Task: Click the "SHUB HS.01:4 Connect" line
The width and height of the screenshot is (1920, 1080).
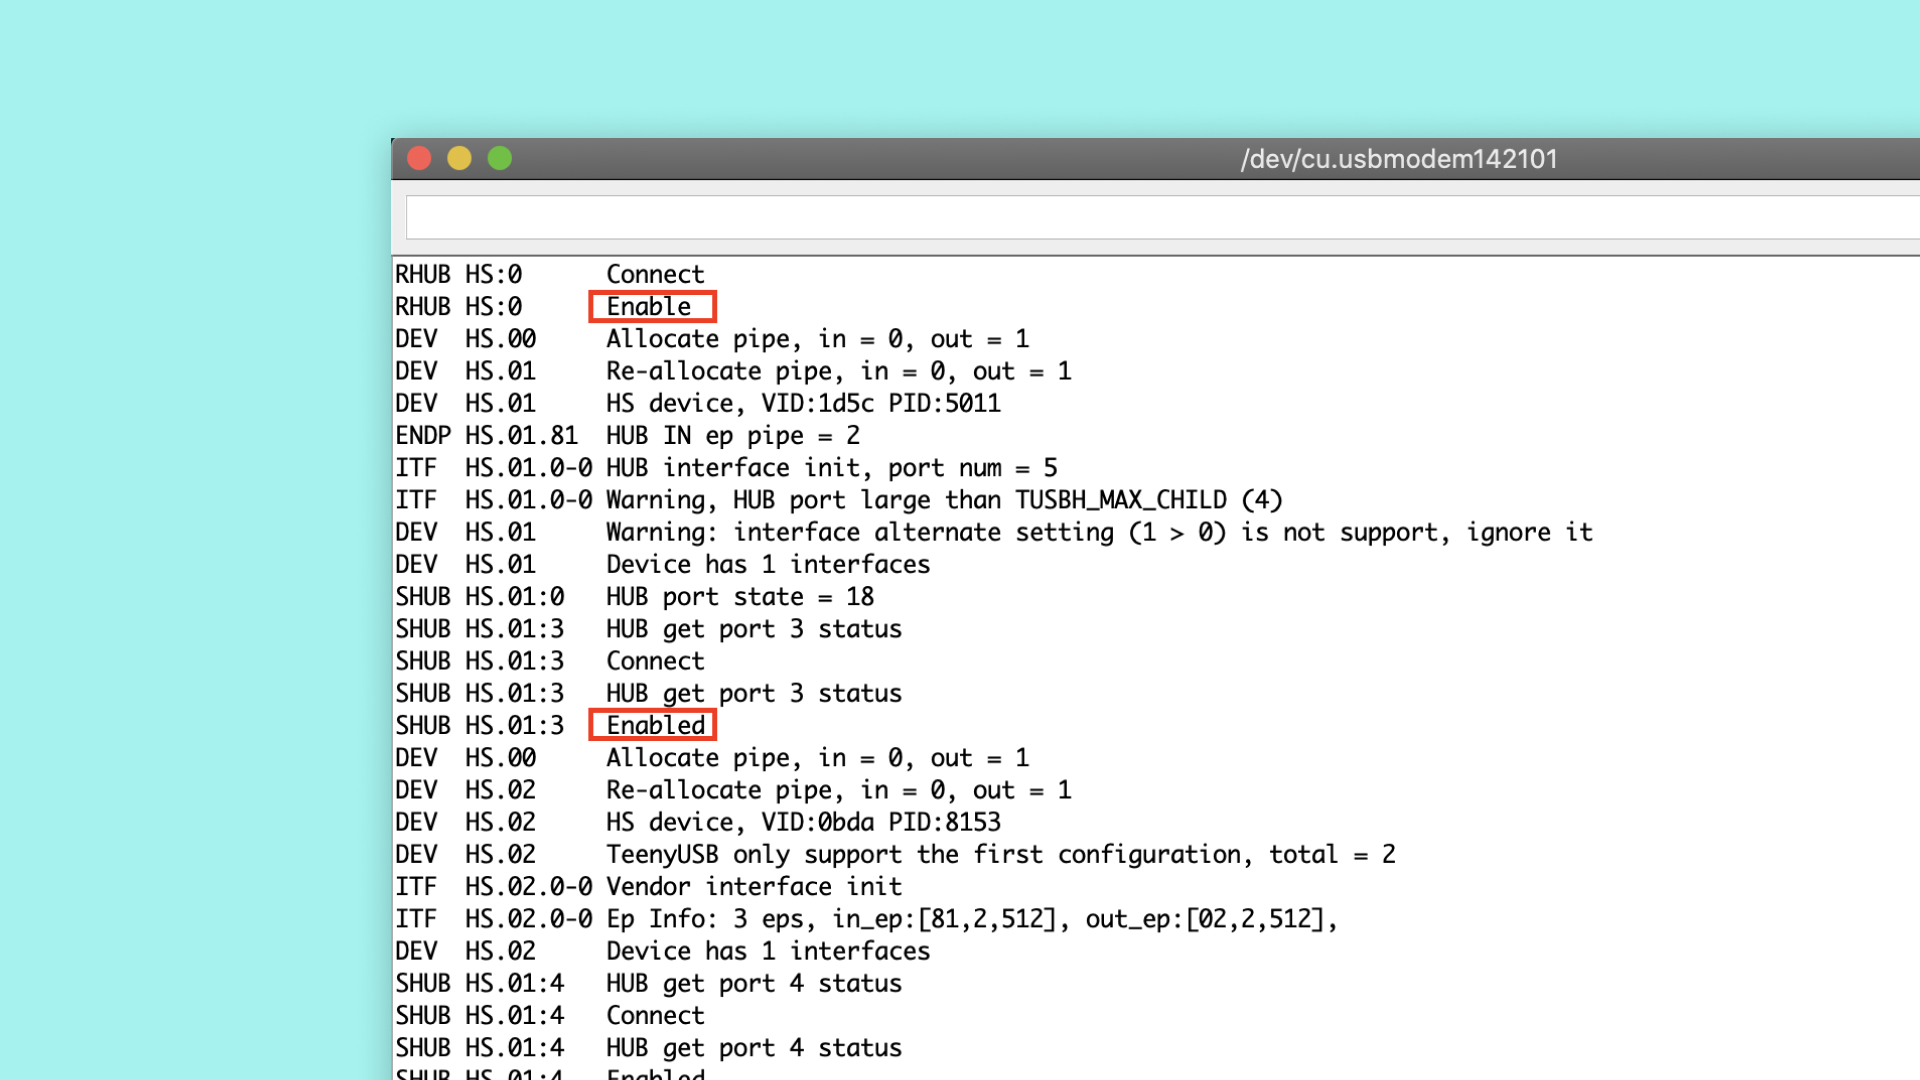Action: 655,1015
